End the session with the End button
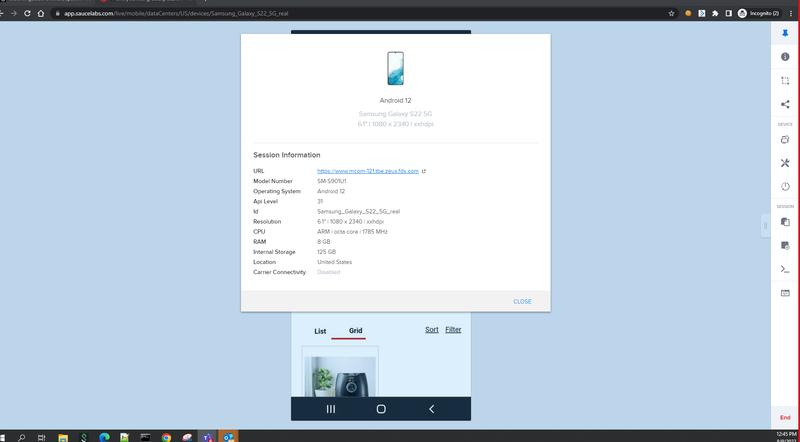800x442 pixels. click(785, 418)
